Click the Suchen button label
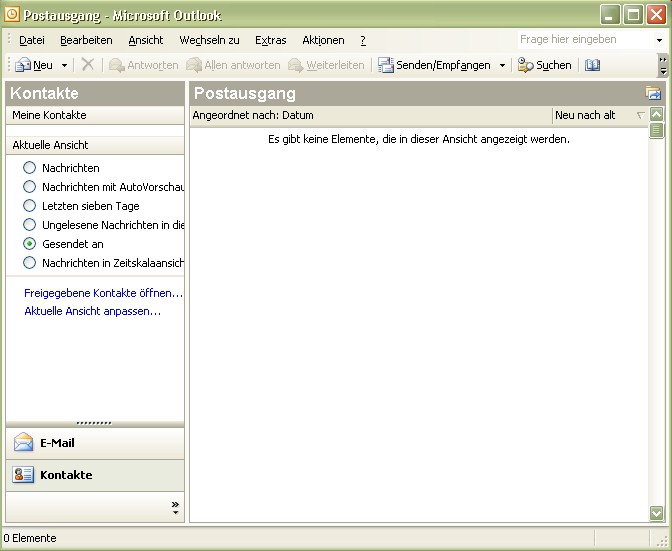 click(x=554, y=65)
